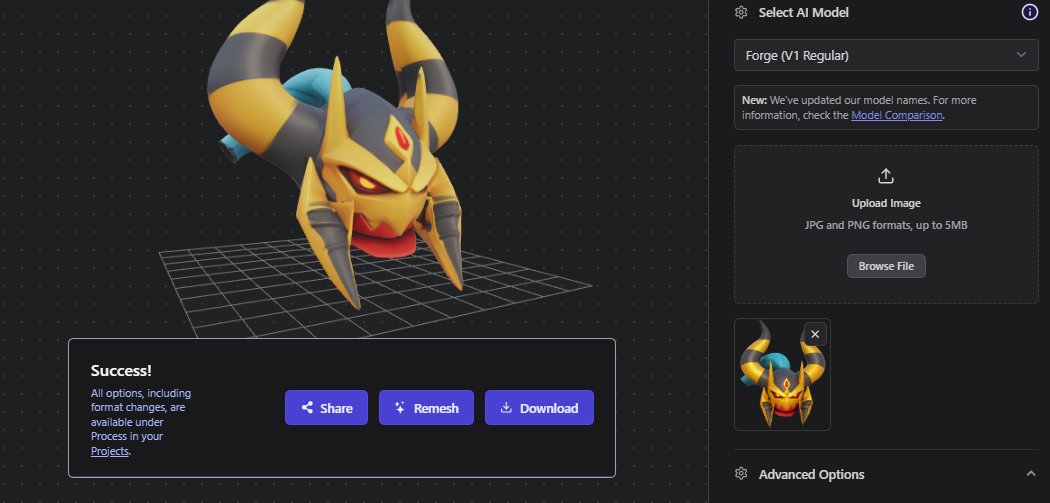Click the gear icon next to Select AI Model

click(x=741, y=13)
